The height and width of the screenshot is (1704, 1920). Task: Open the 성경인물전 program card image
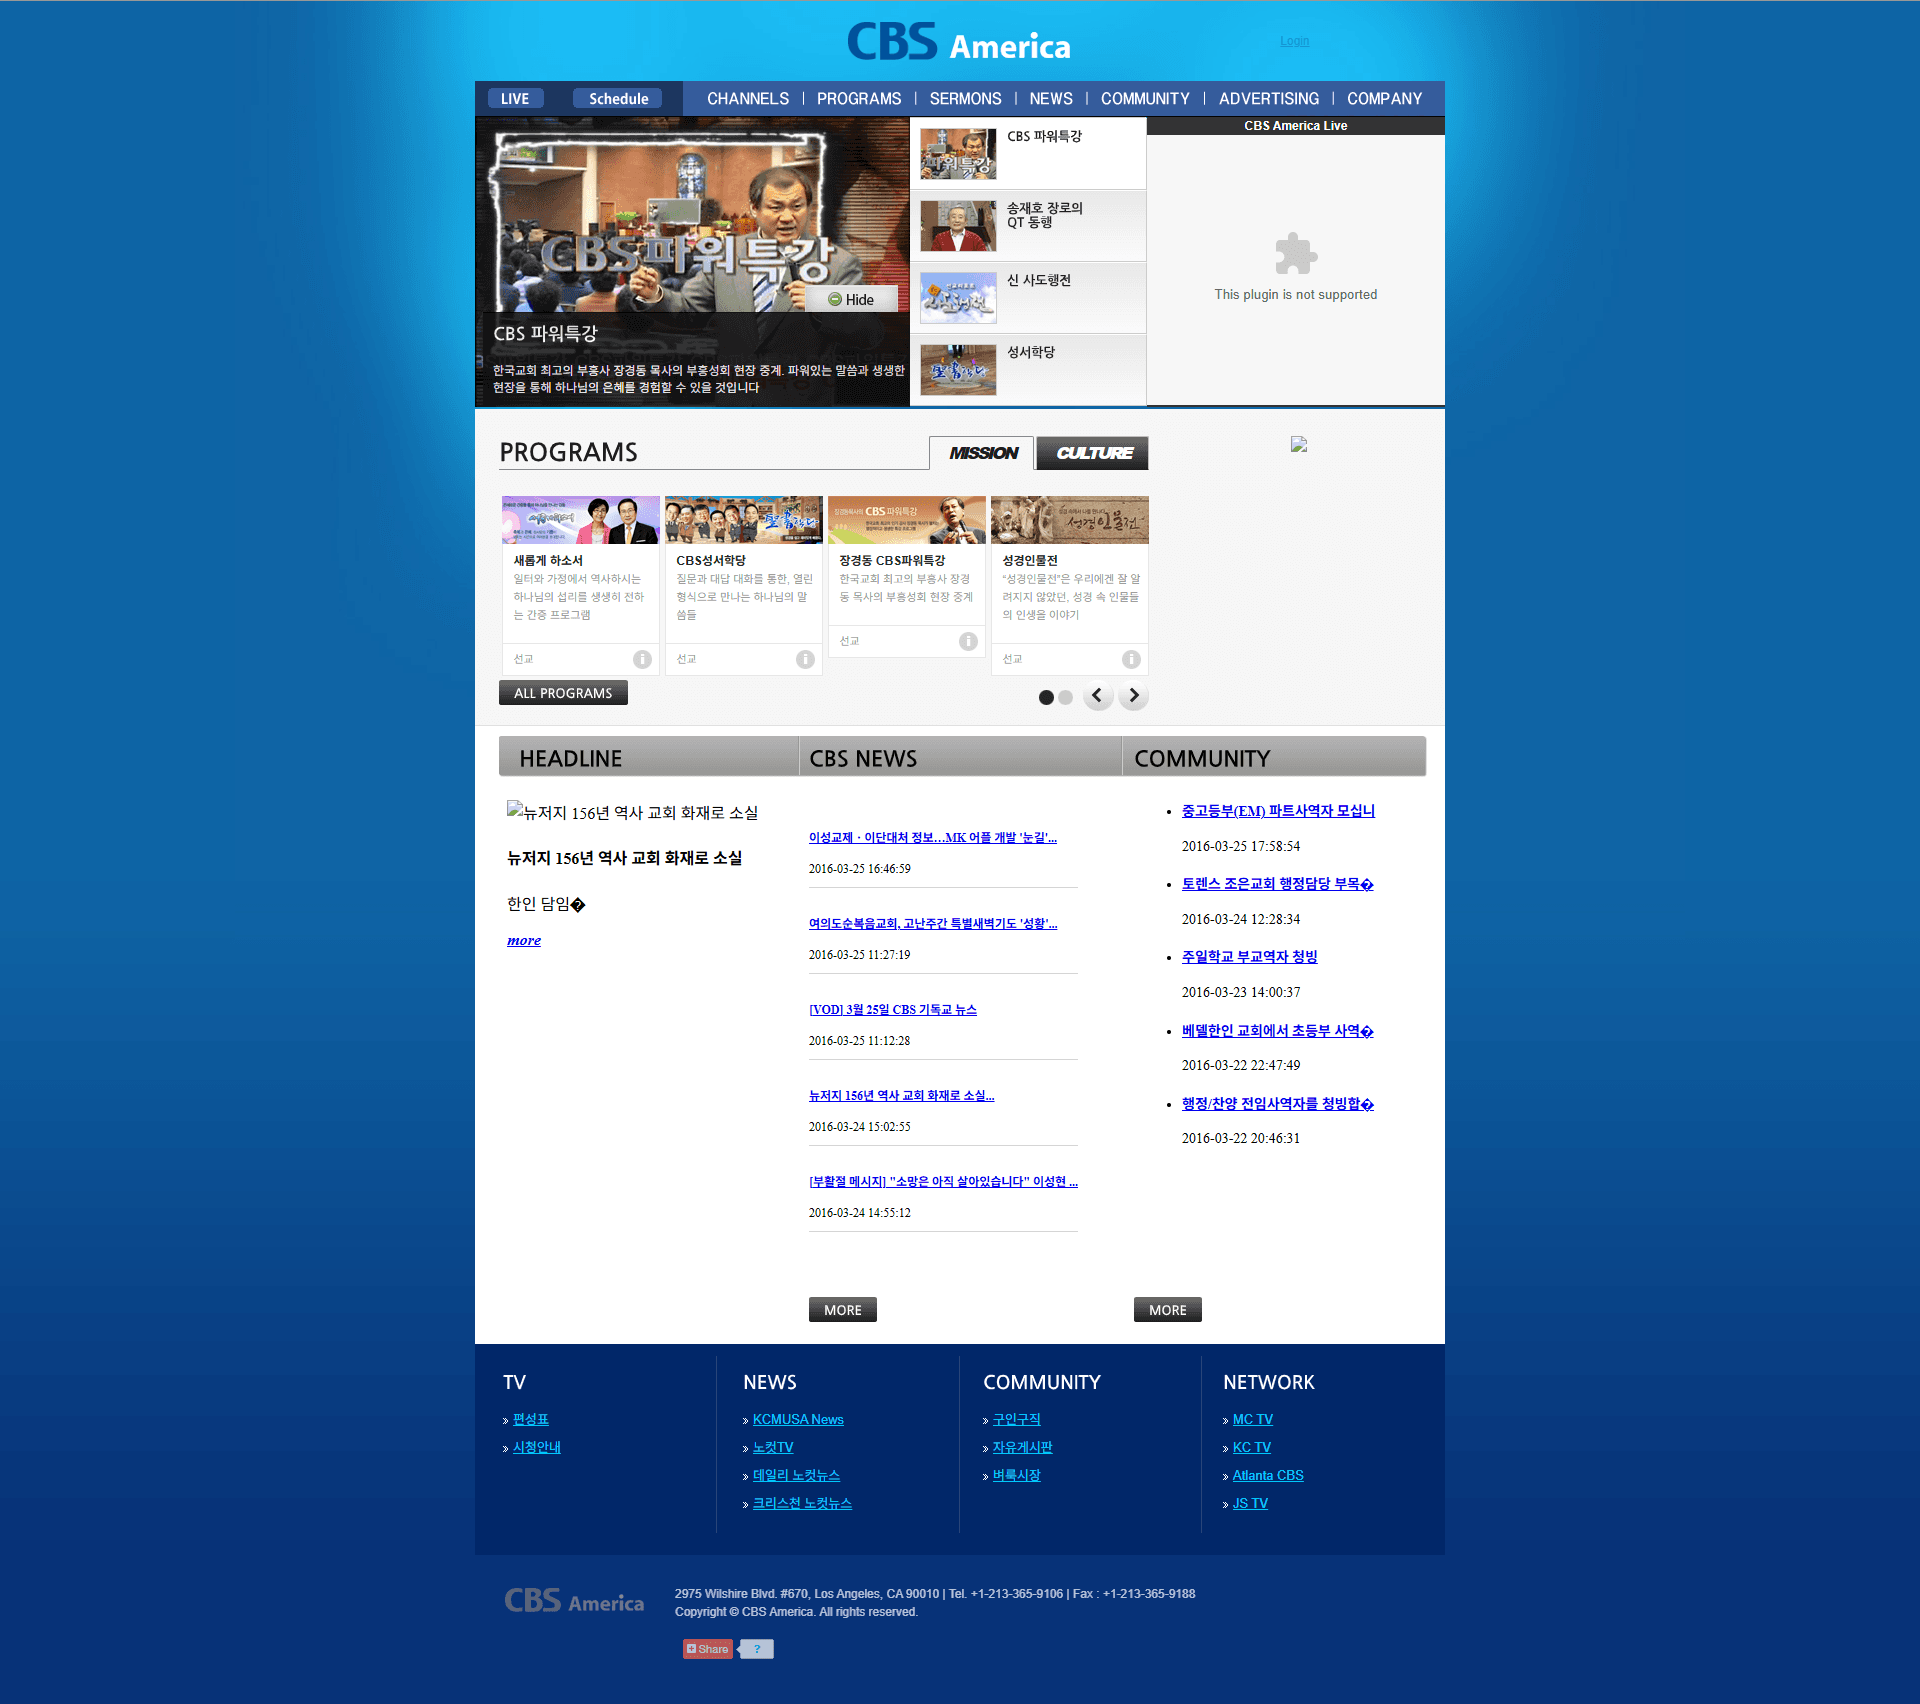[x=1069, y=520]
